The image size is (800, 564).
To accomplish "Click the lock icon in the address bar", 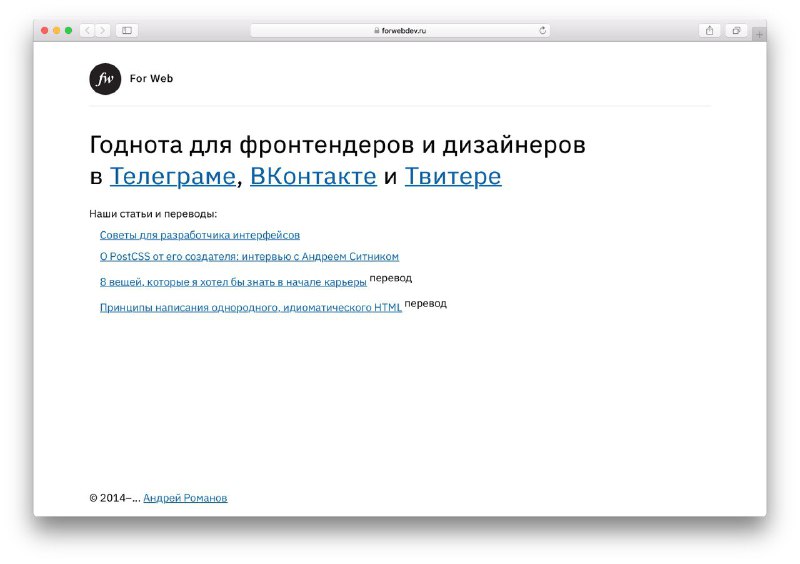I will (377, 31).
